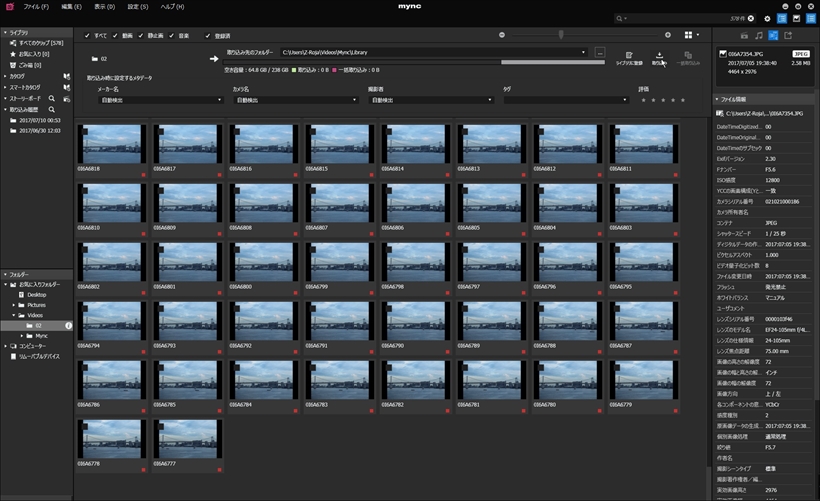This screenshot has height=501, width=820.
Task: Open the 表示 (O) menu
Action: coord(105,7)
